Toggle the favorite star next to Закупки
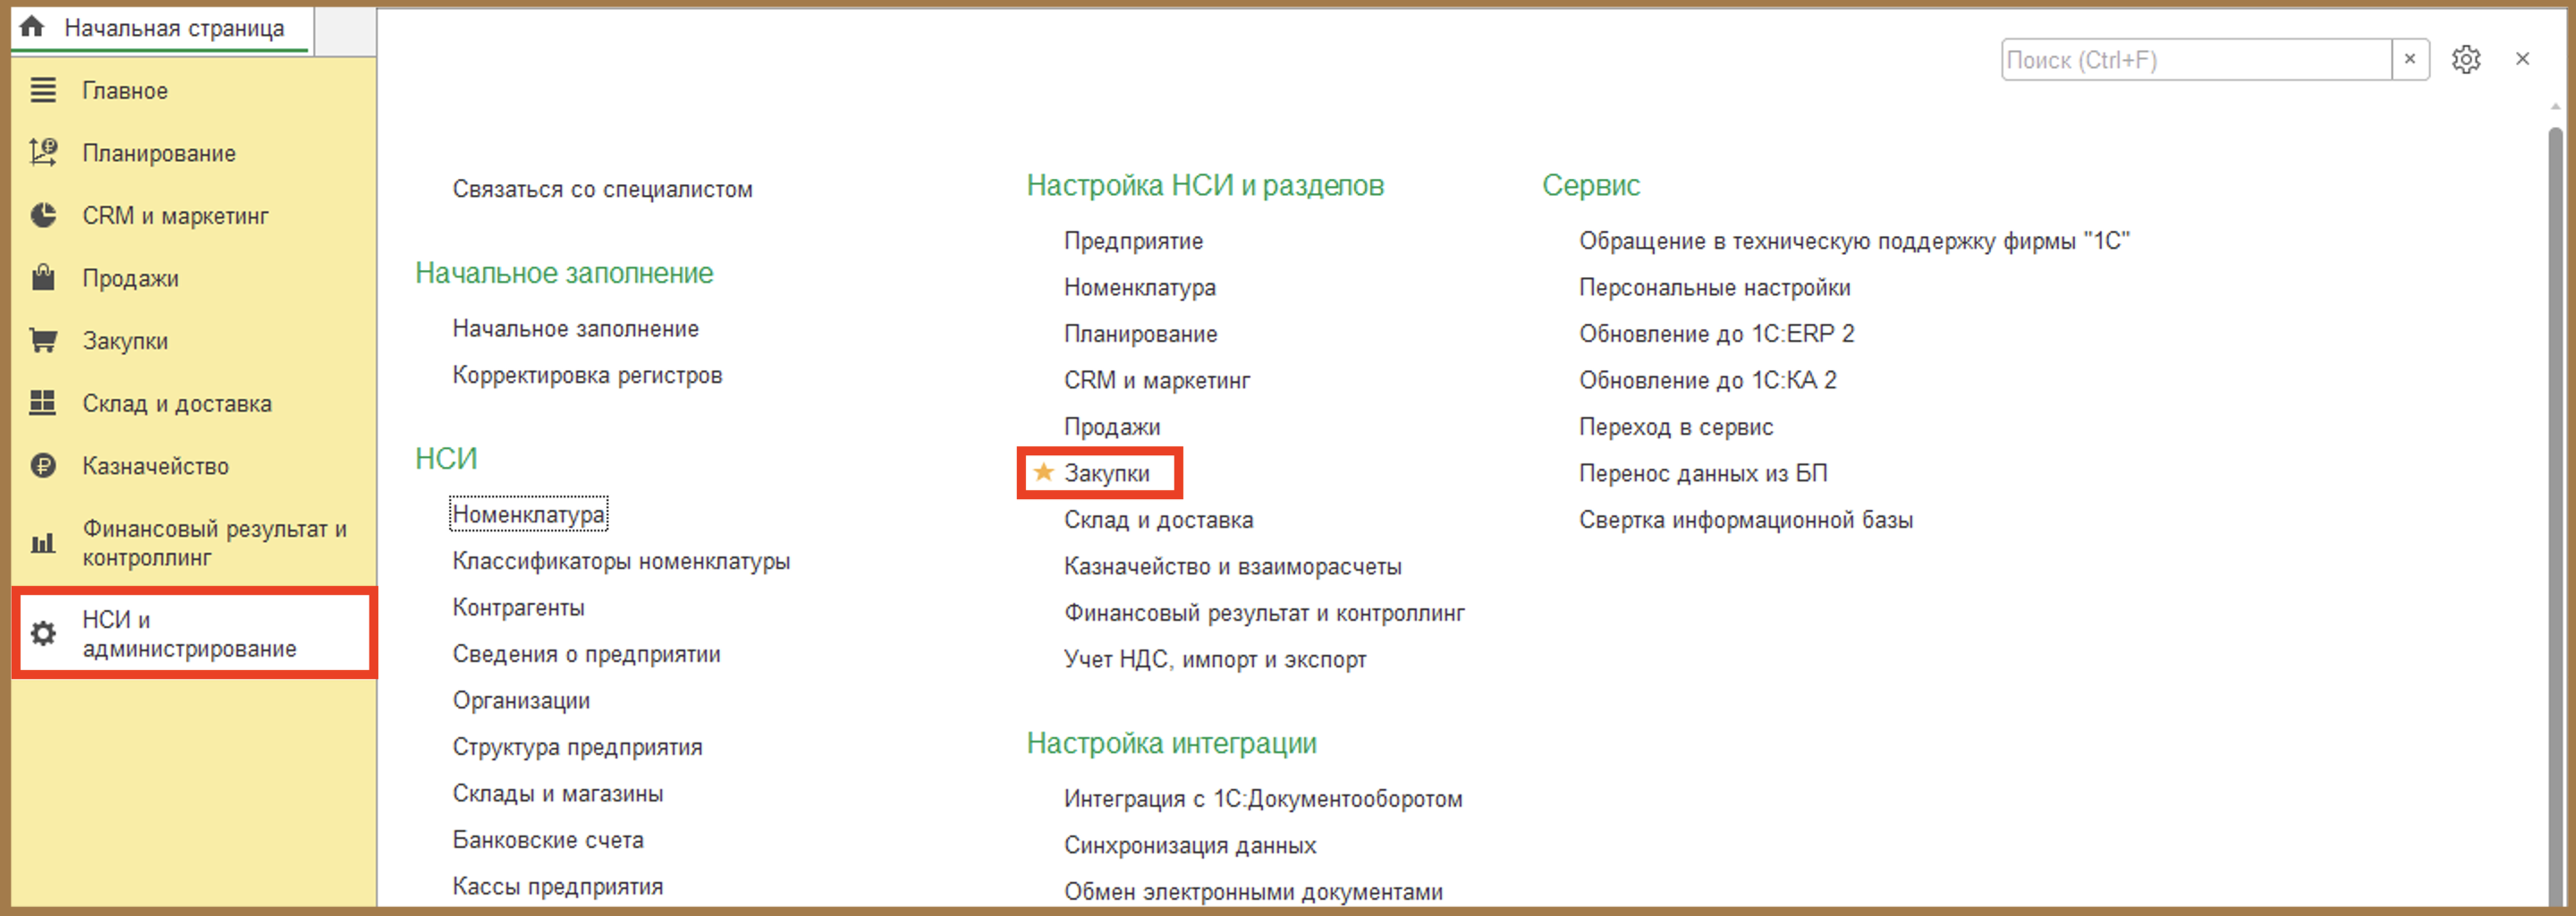The width and height of the screenshot is (2576, 916). point(1043,472)
